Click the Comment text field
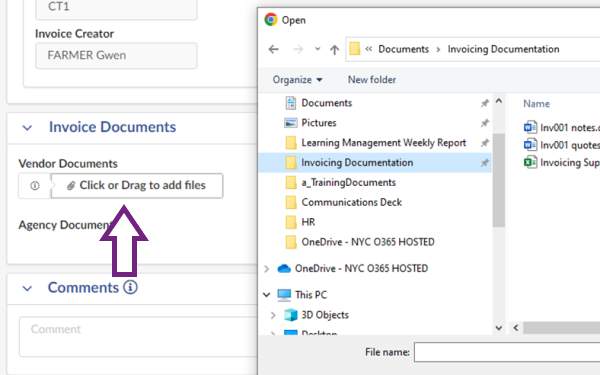The height and width of the screenshot is (375, 600). (x=138, y=337)
